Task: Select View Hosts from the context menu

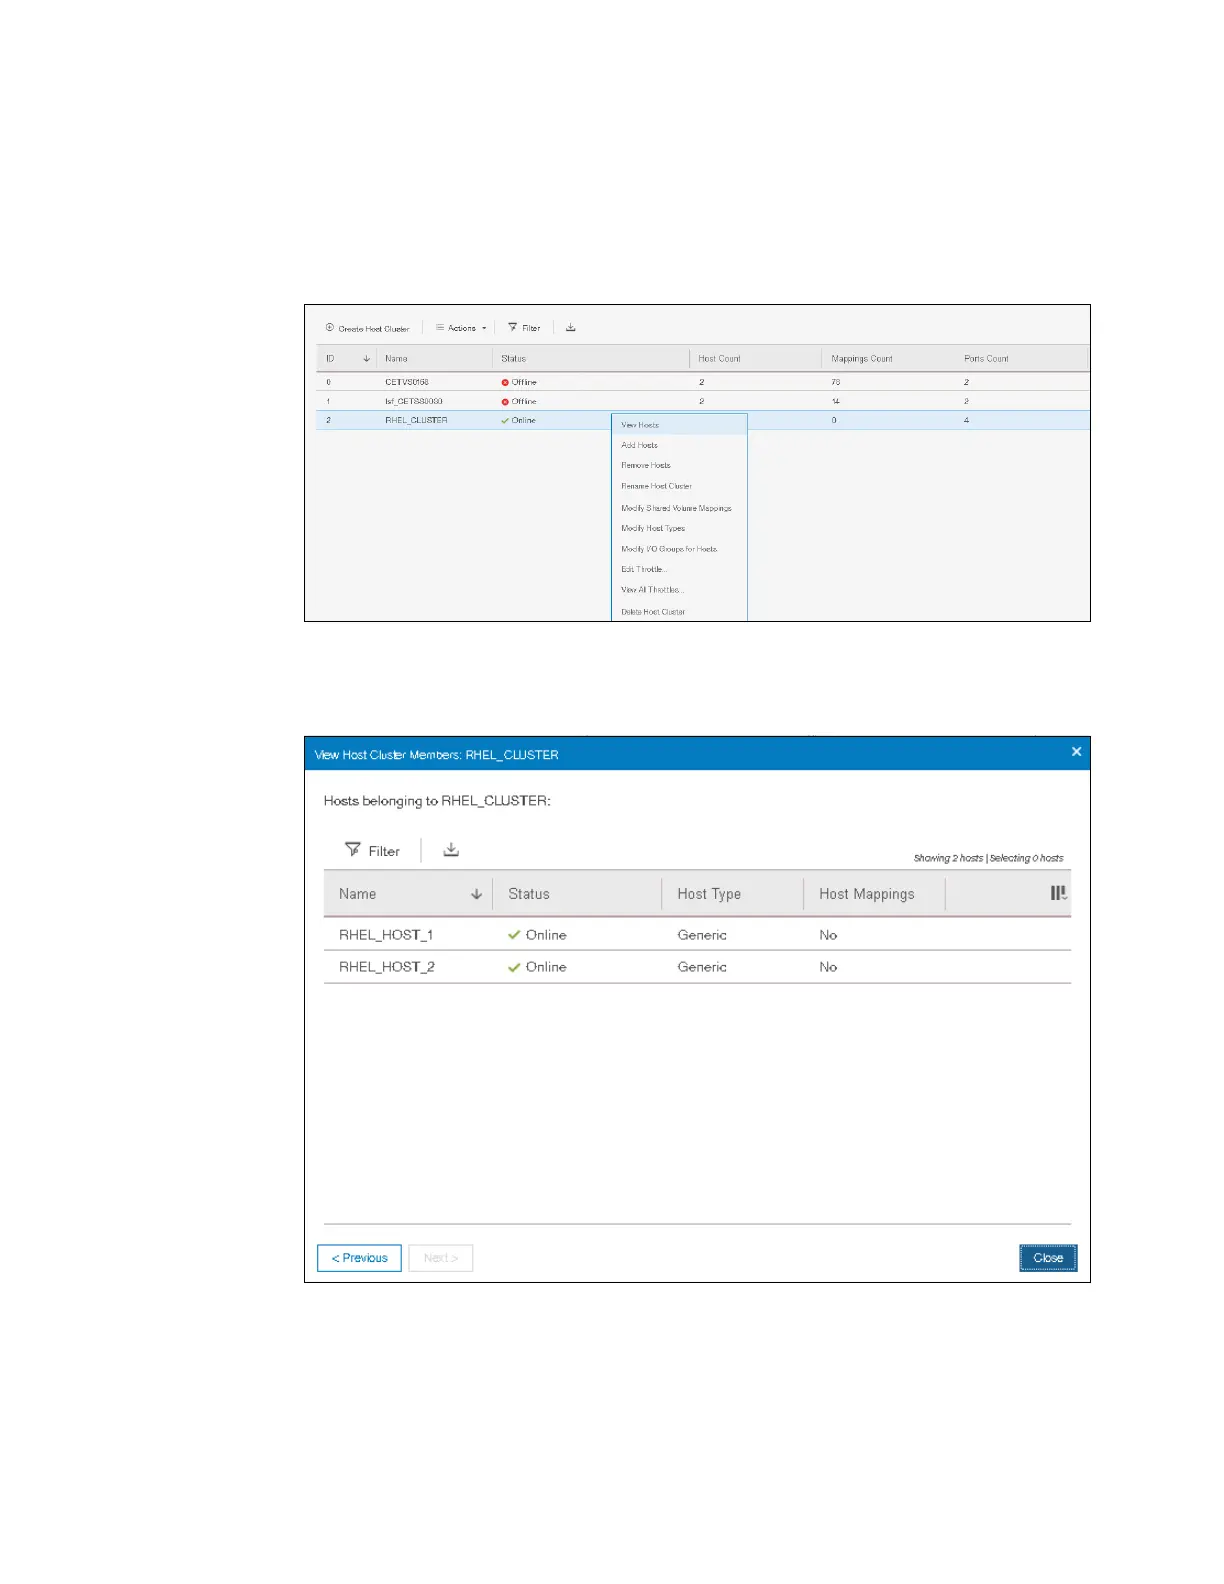Action: coord(640,425)
